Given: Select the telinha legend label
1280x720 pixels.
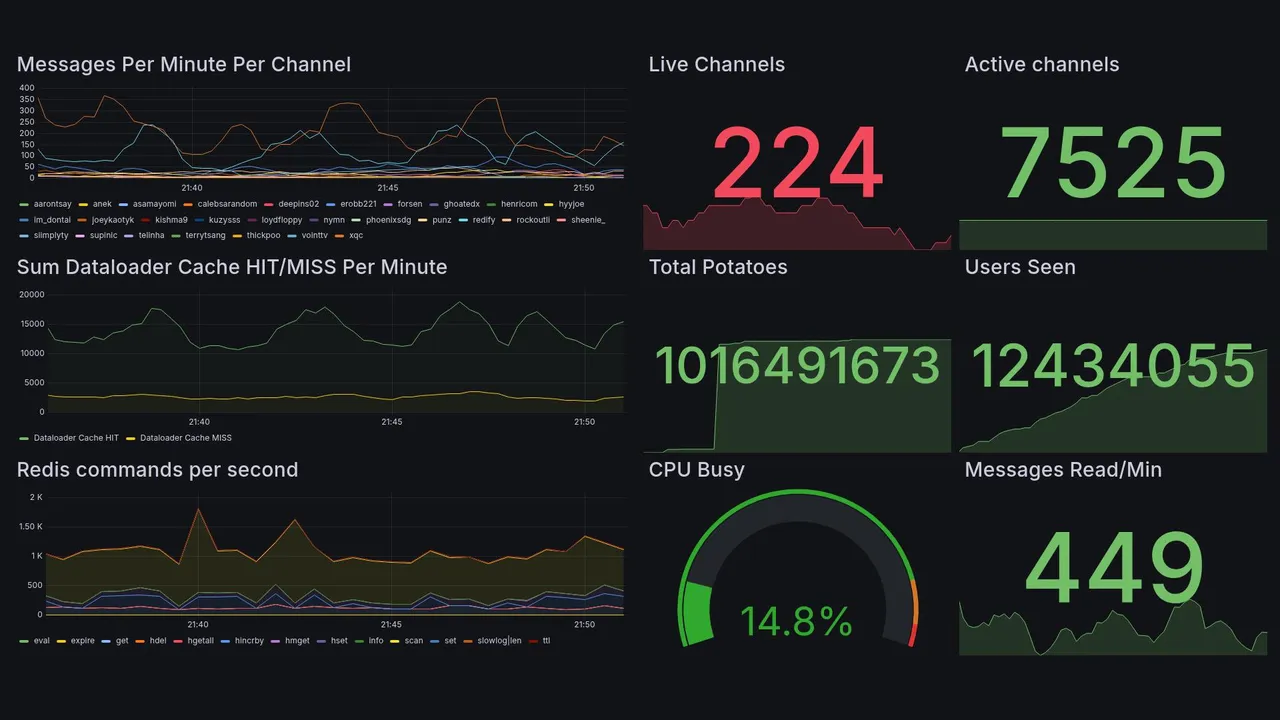Looking at the screenshot, I should click(151, 236).
